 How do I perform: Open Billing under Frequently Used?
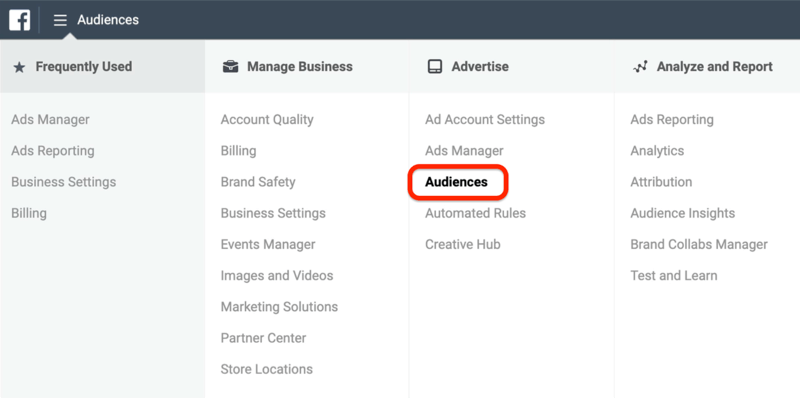(x=29, y=213)
